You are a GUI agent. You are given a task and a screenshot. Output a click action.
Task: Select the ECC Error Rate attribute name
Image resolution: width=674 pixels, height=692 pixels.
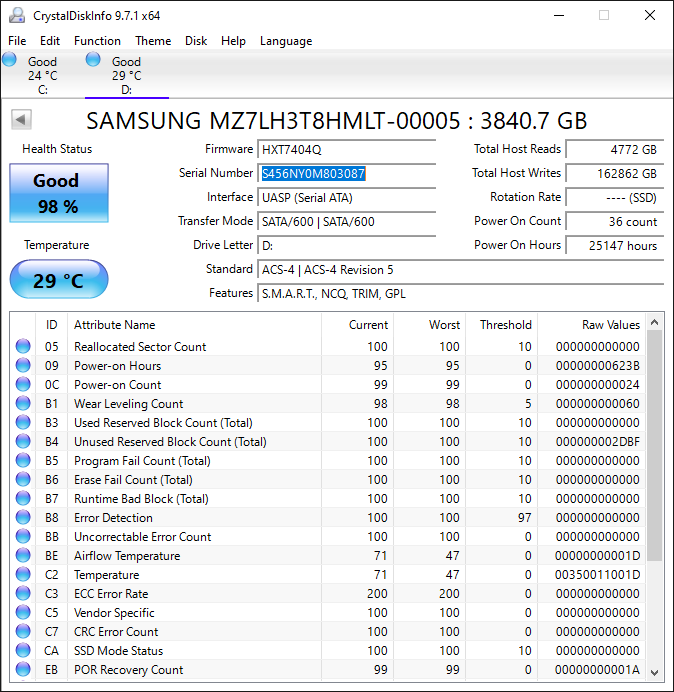point(111,594)
